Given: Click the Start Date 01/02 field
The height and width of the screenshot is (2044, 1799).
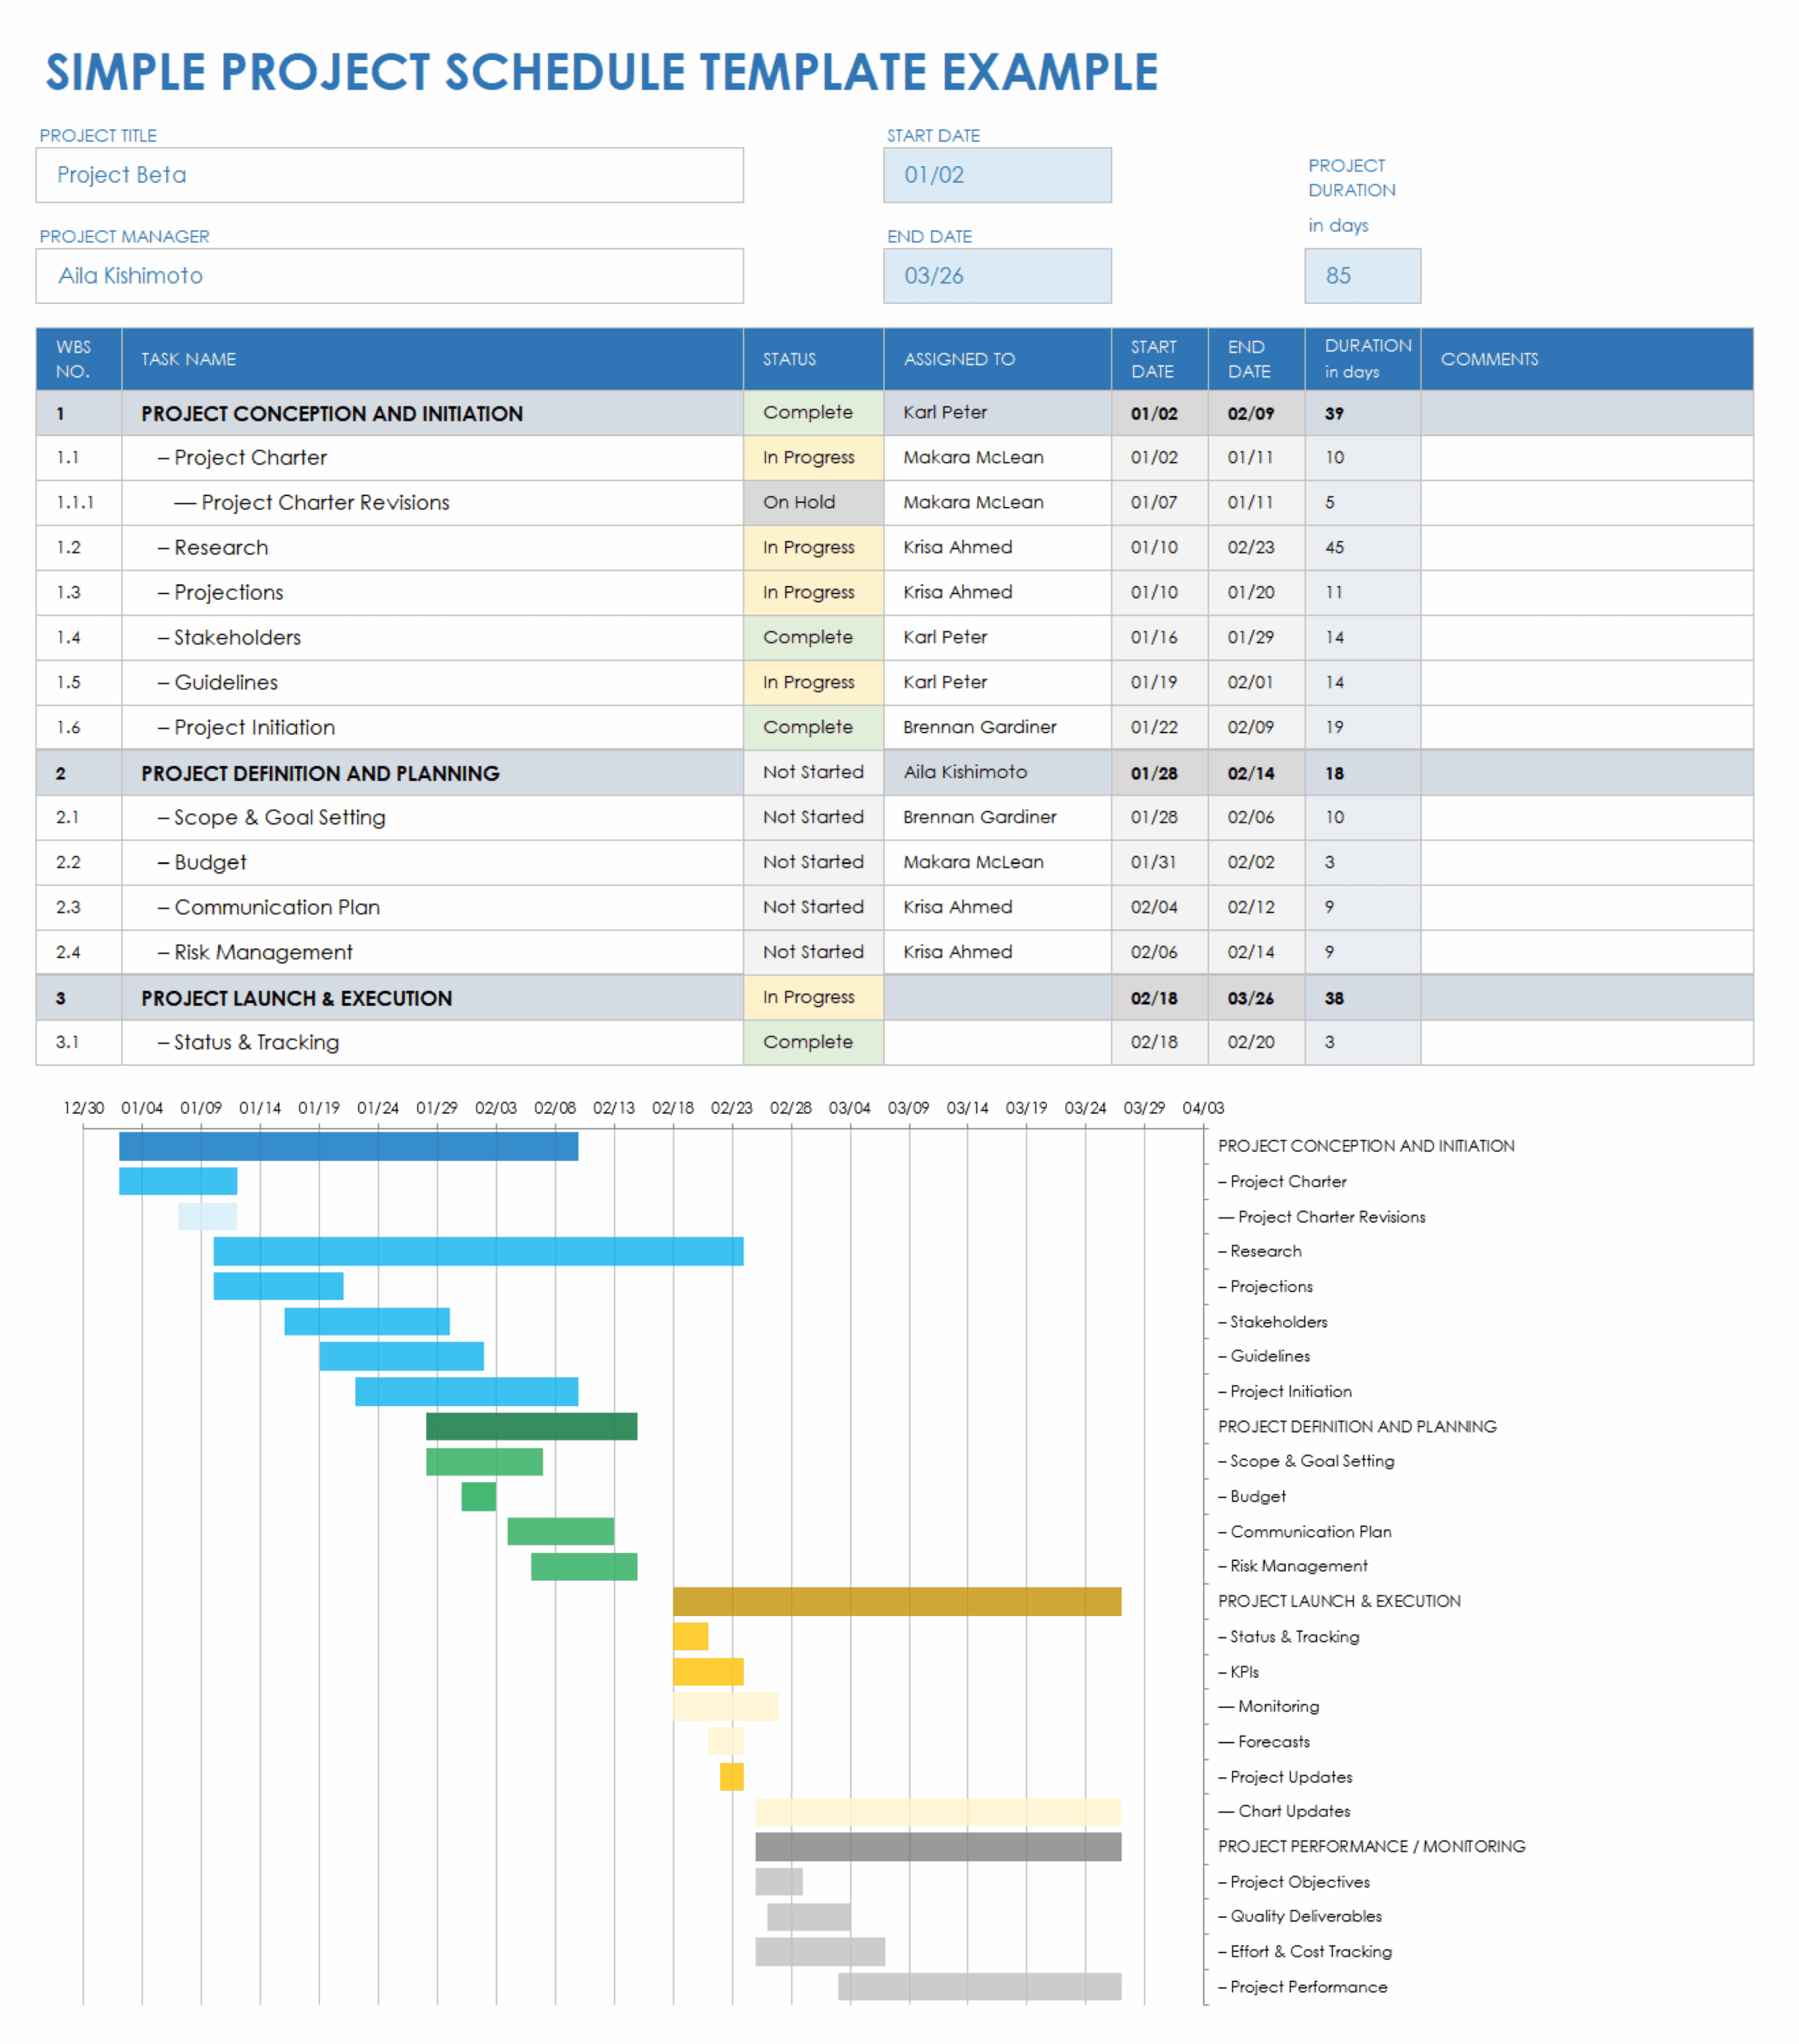Looking at the screenshot, I should pyautogui.click(x=996, y=175).
